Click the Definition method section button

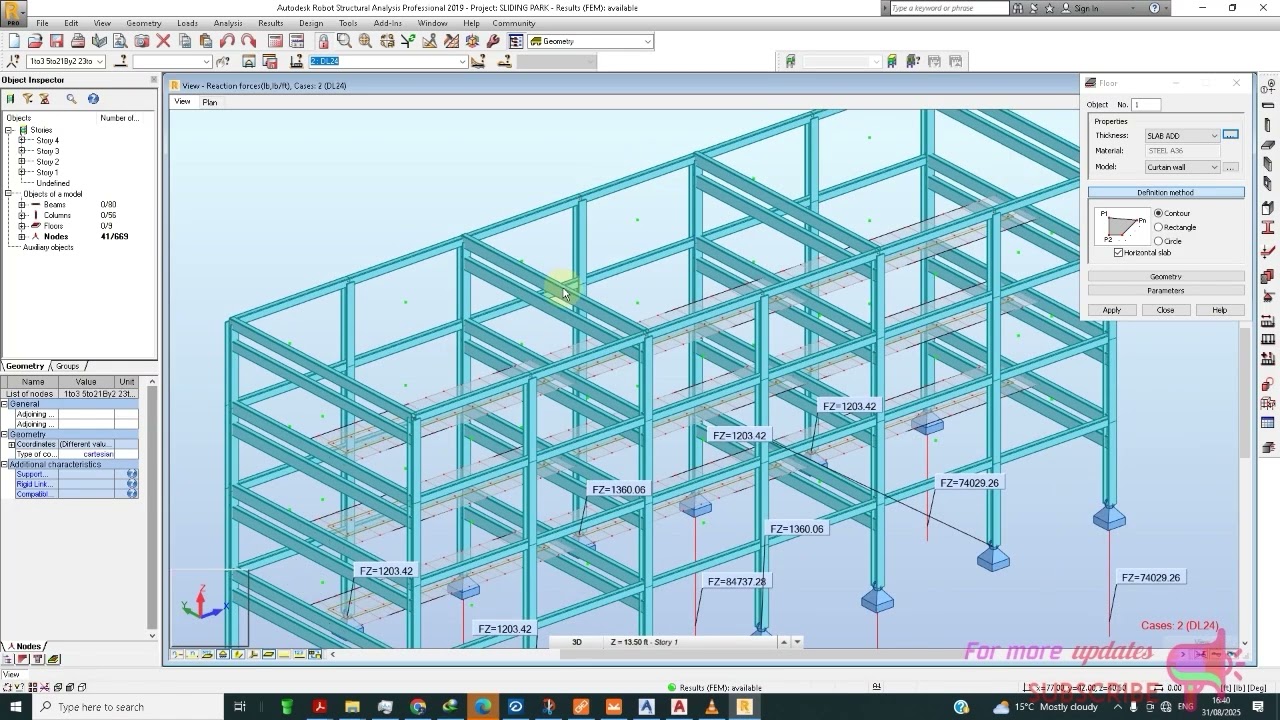coord(1166,192)
